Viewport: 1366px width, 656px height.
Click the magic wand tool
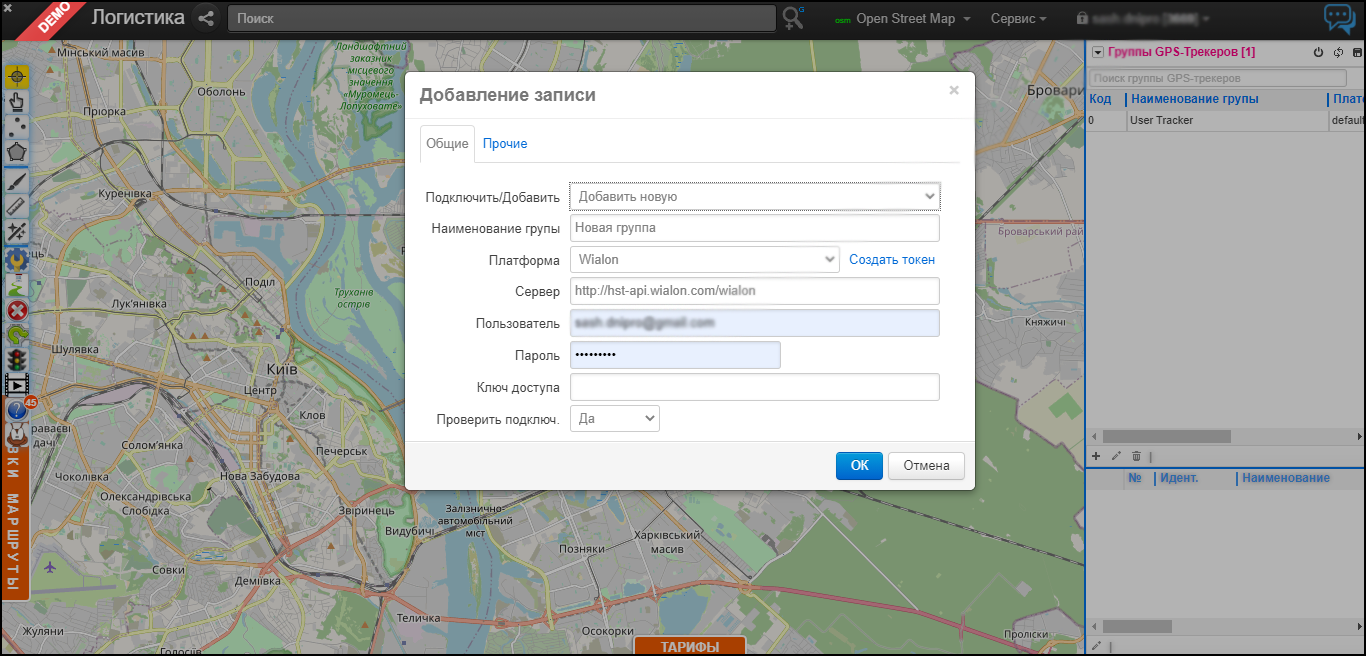[17, 232]
